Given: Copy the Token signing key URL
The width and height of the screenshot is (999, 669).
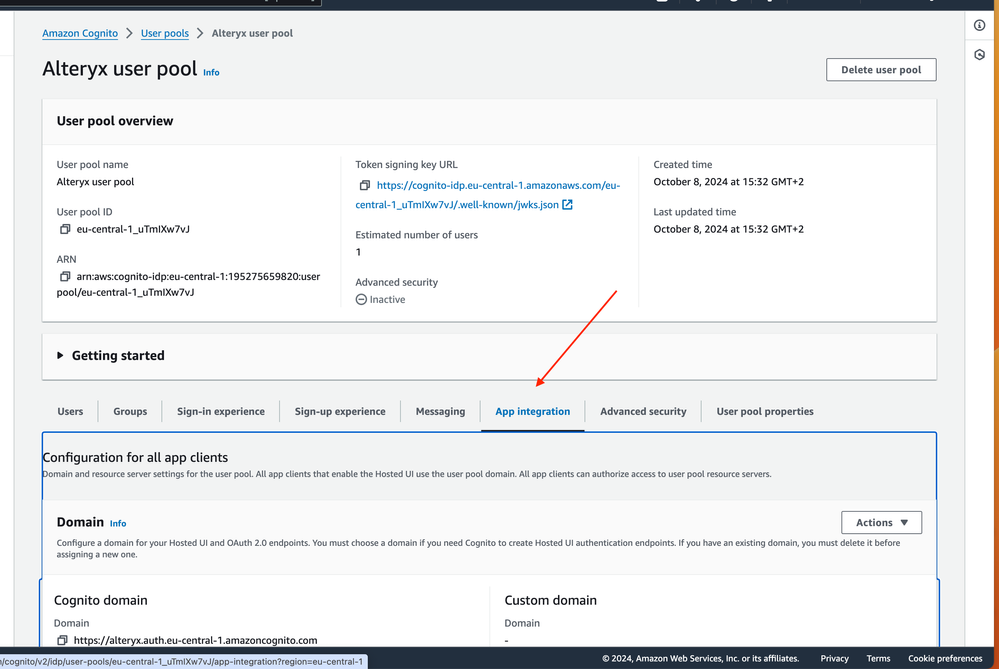Looking at the screenshot, I should [x=364, y=185].
